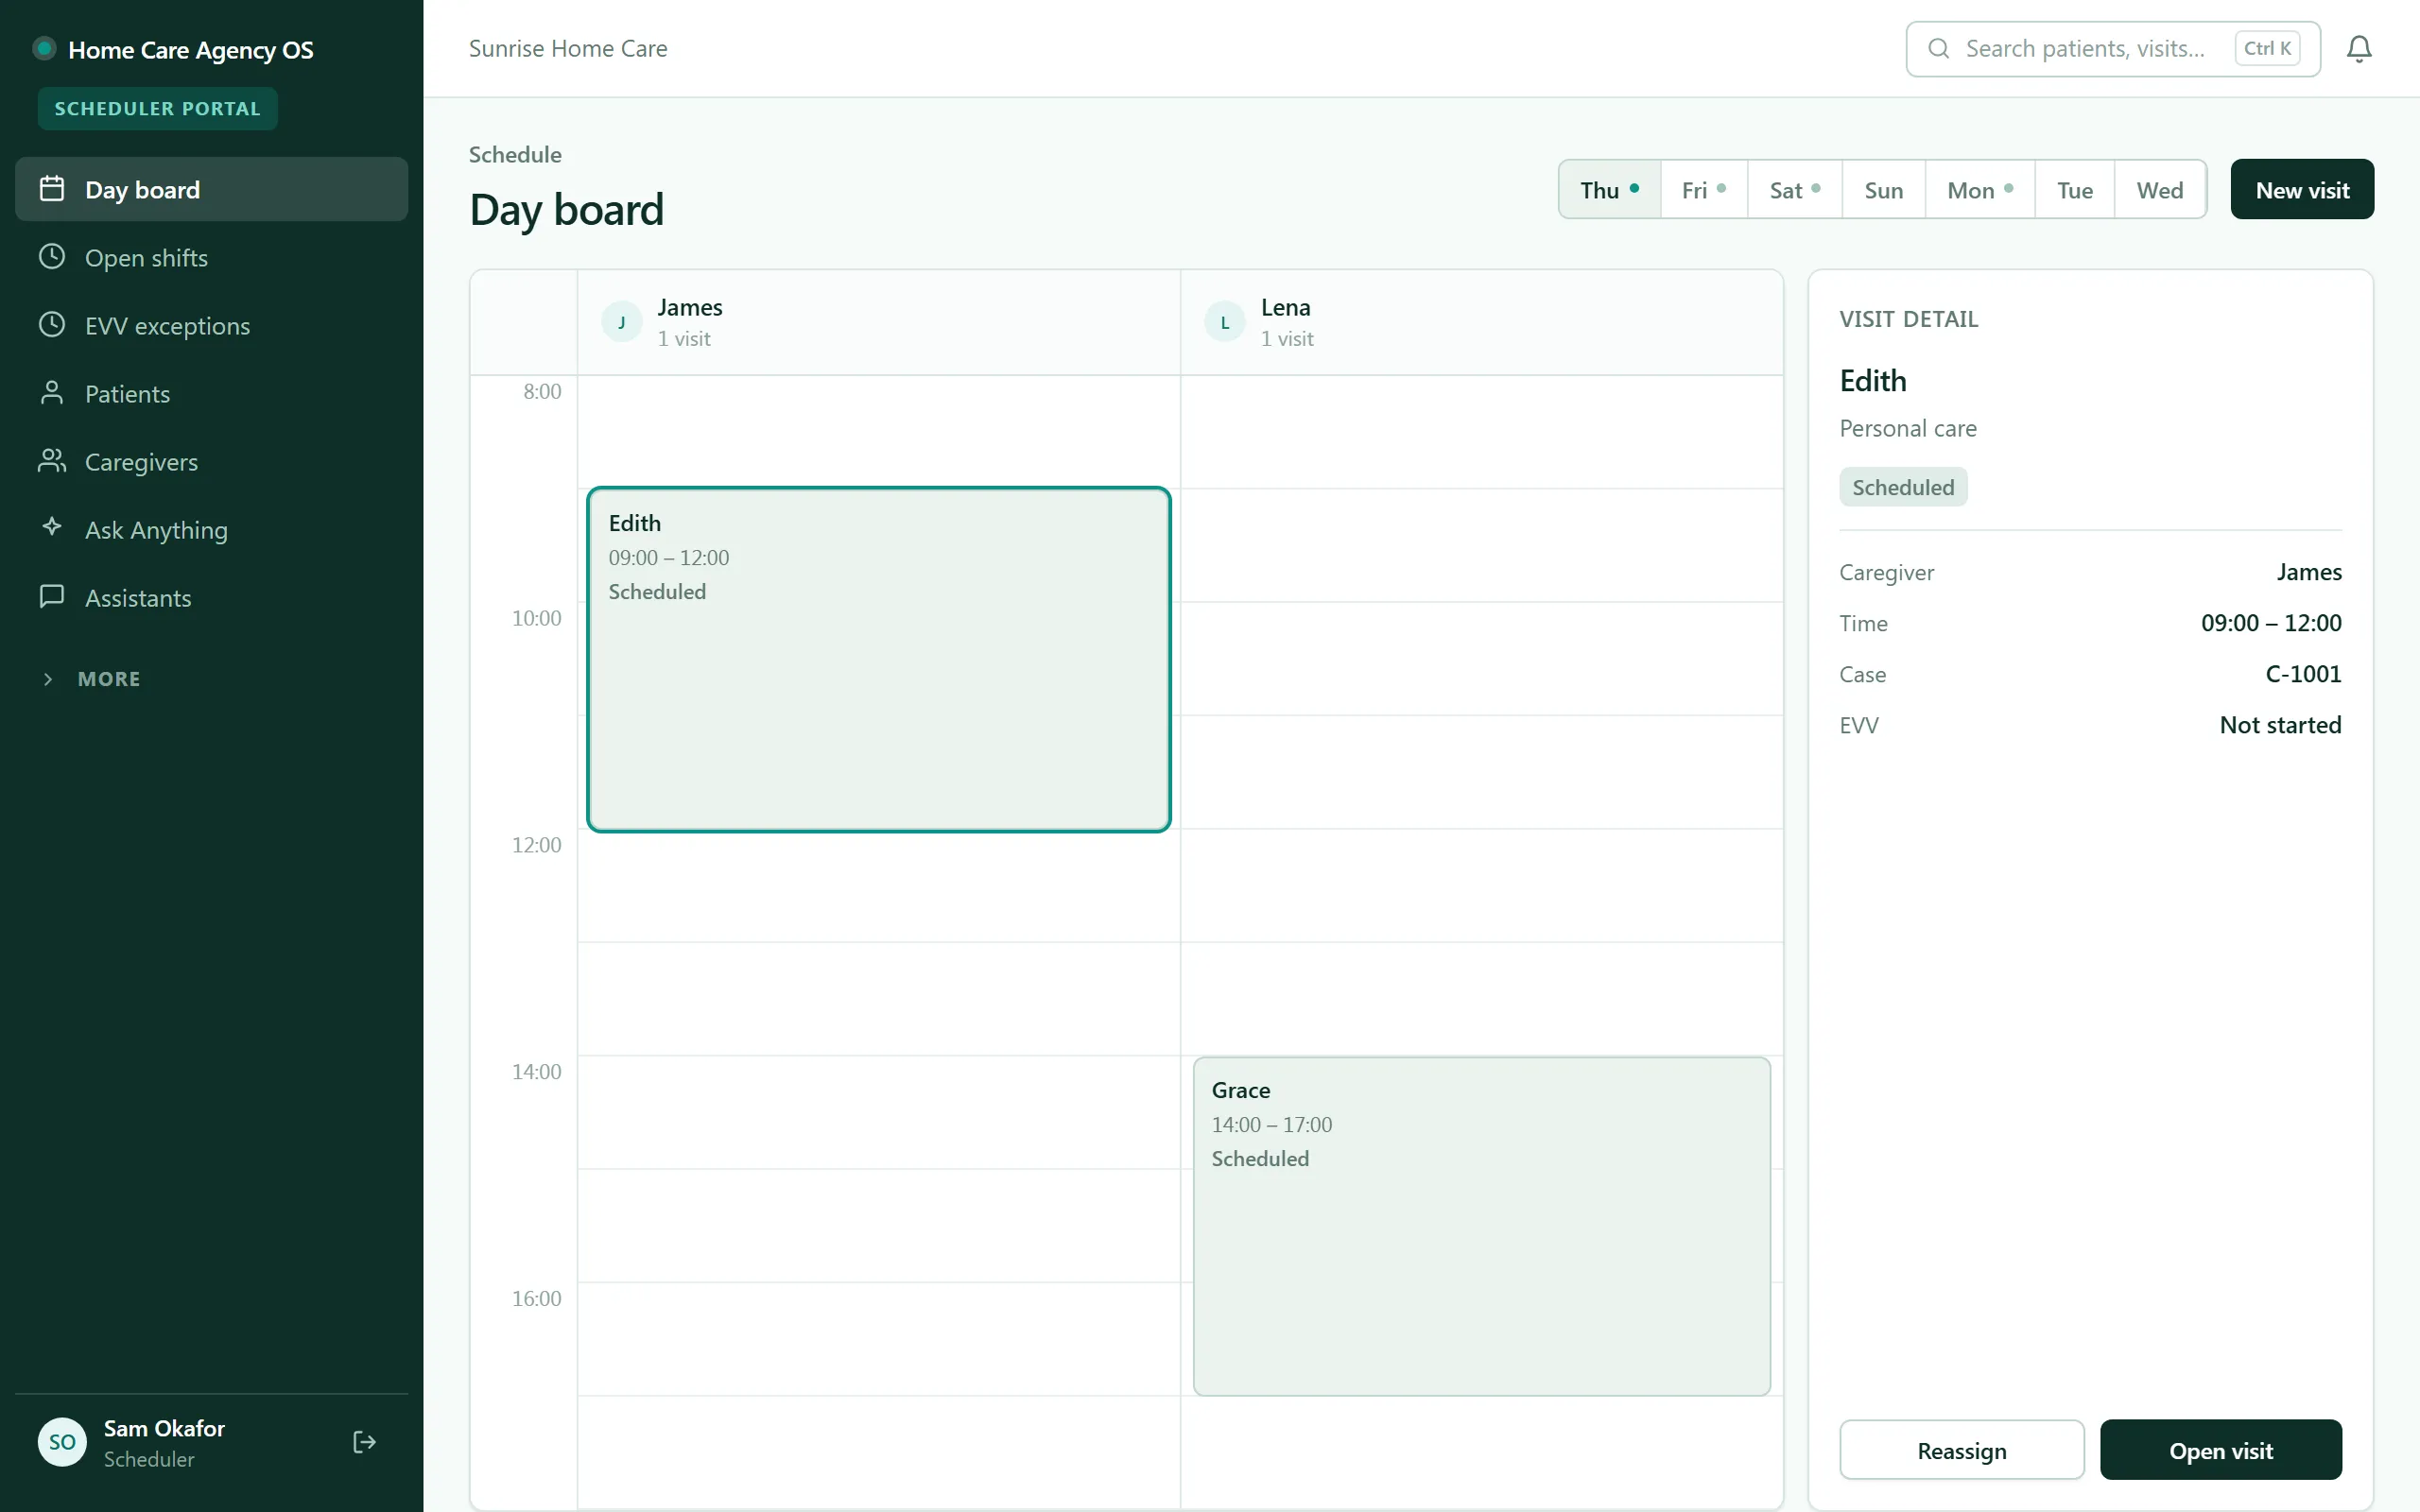The height and width of the screenshot is (1512, 2420).
Task: Expand the MORE sidebar section
Action: [x=90, y=679]
